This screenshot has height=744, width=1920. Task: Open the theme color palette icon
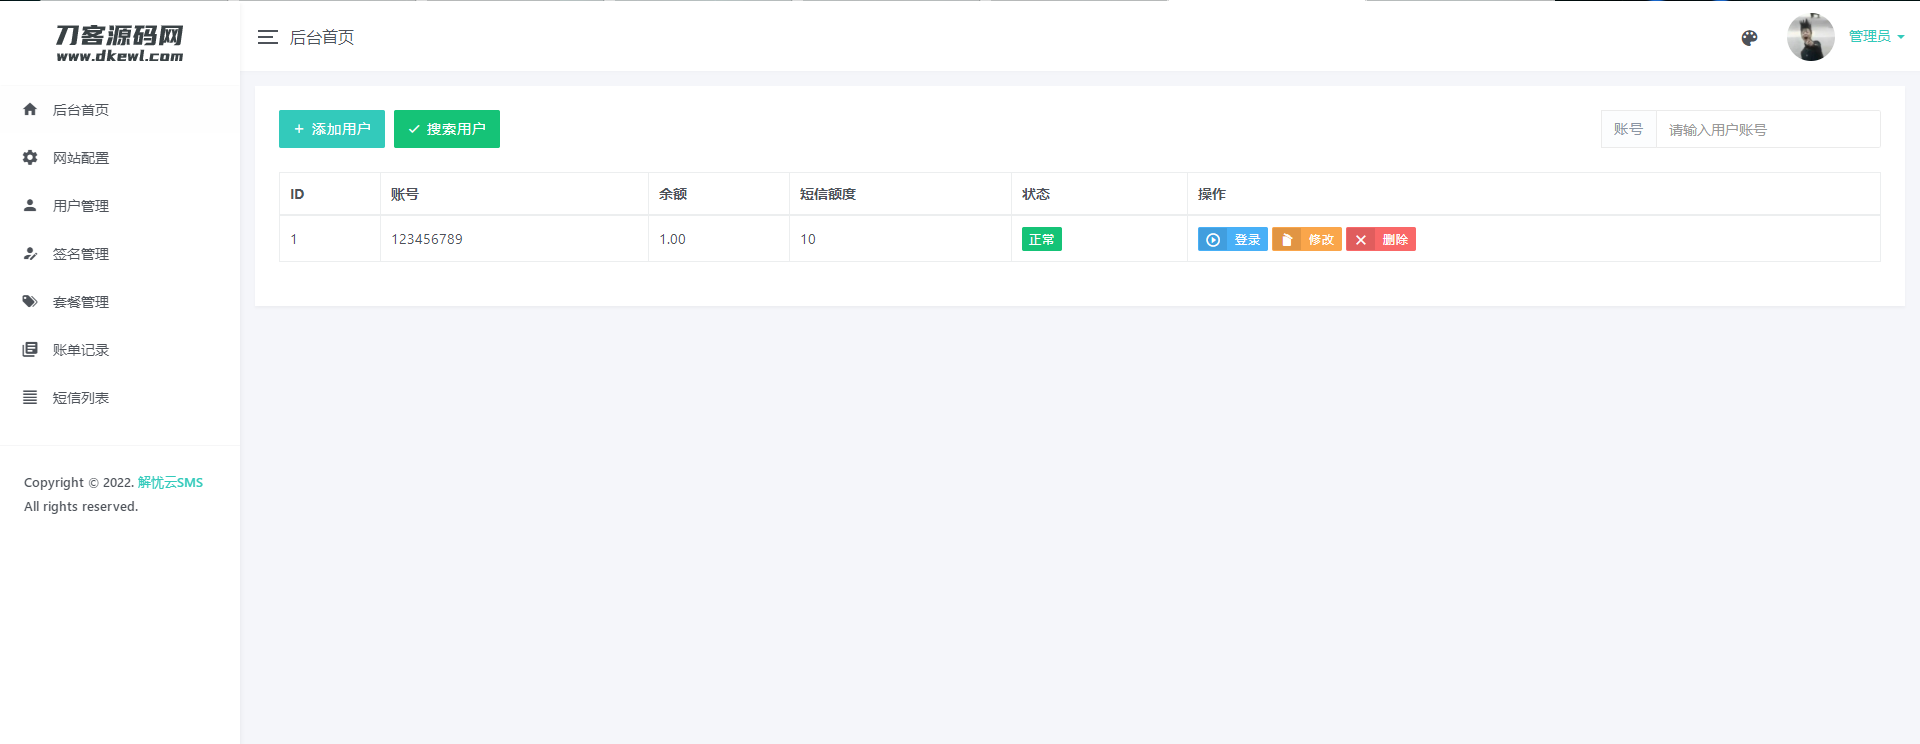click(1749, 38)
